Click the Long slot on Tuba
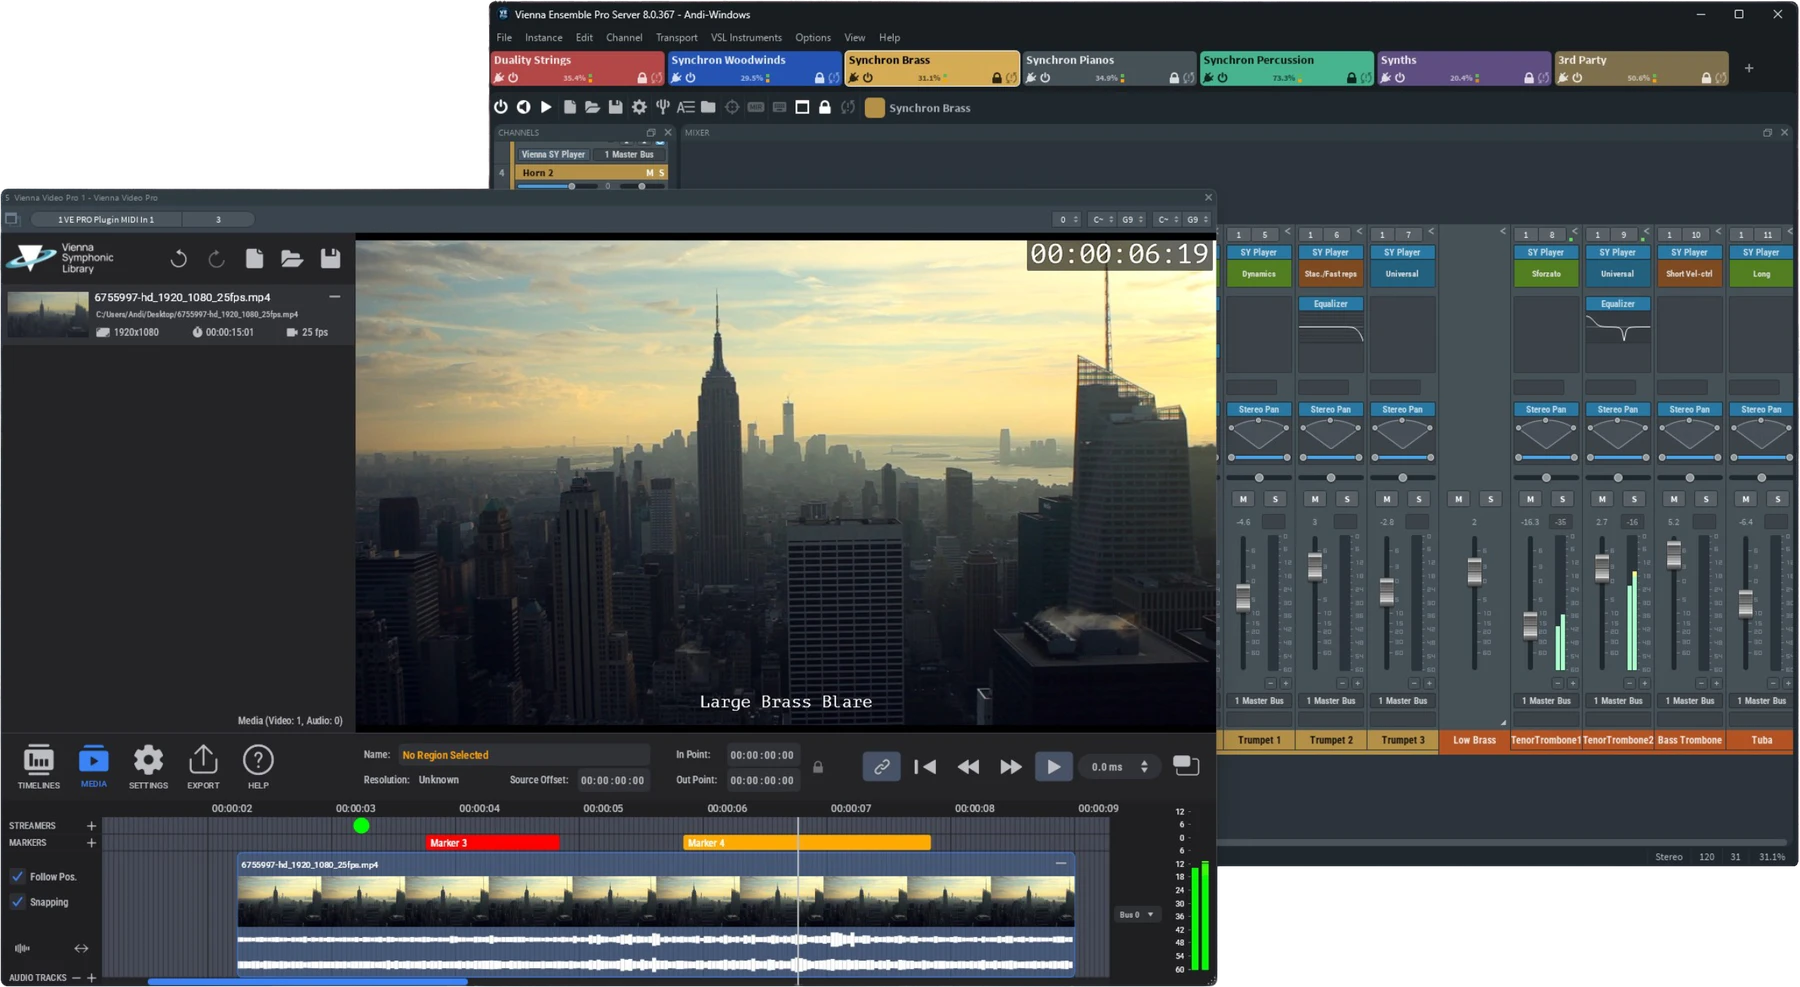This screenshot has width=1800, height=987. pos(1761,274)
